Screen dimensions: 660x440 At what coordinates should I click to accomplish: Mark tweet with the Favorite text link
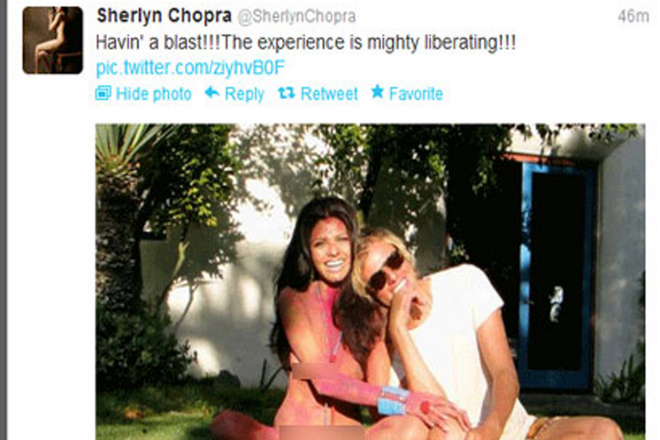(416, 93)
